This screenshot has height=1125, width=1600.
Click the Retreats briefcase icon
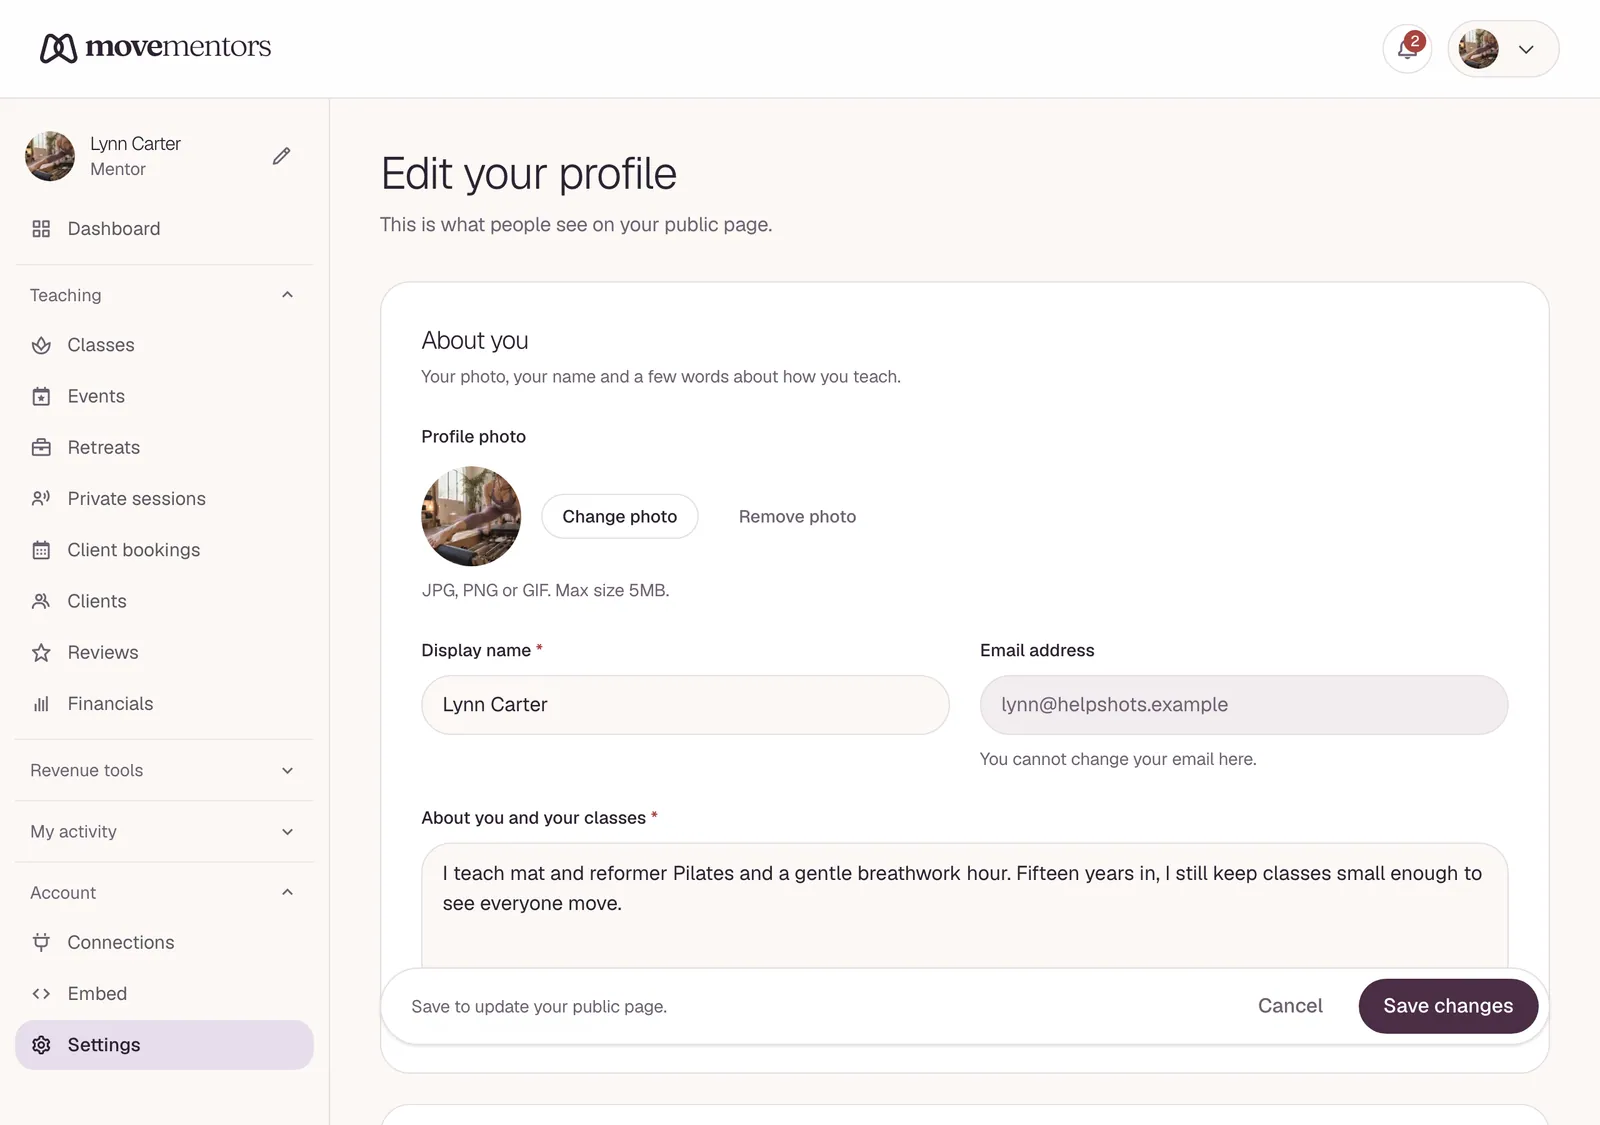(x=41, y=447)
